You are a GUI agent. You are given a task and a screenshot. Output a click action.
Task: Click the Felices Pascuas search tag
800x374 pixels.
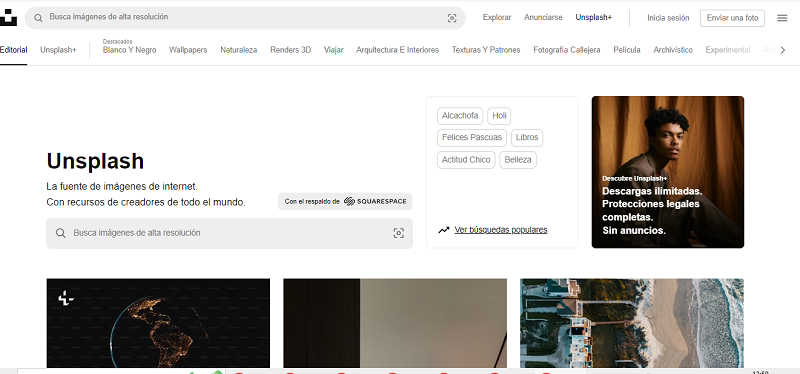point(471,138)
